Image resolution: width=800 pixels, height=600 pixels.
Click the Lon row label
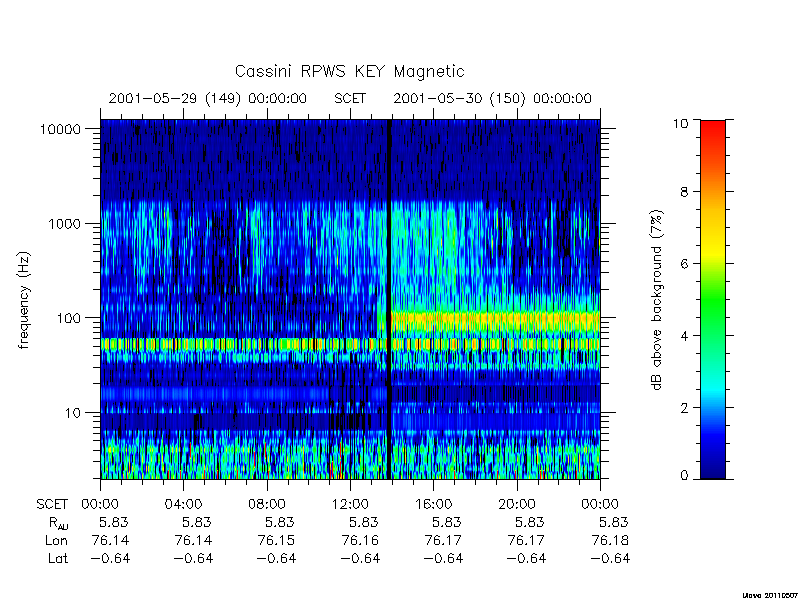tap(57, 540)
